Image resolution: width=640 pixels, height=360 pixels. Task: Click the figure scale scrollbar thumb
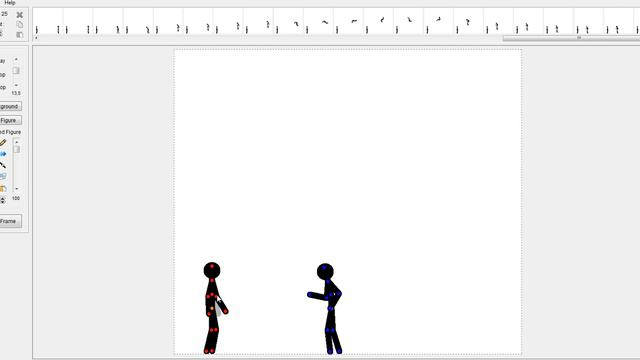pyautogui.click(x=17, y=149)
